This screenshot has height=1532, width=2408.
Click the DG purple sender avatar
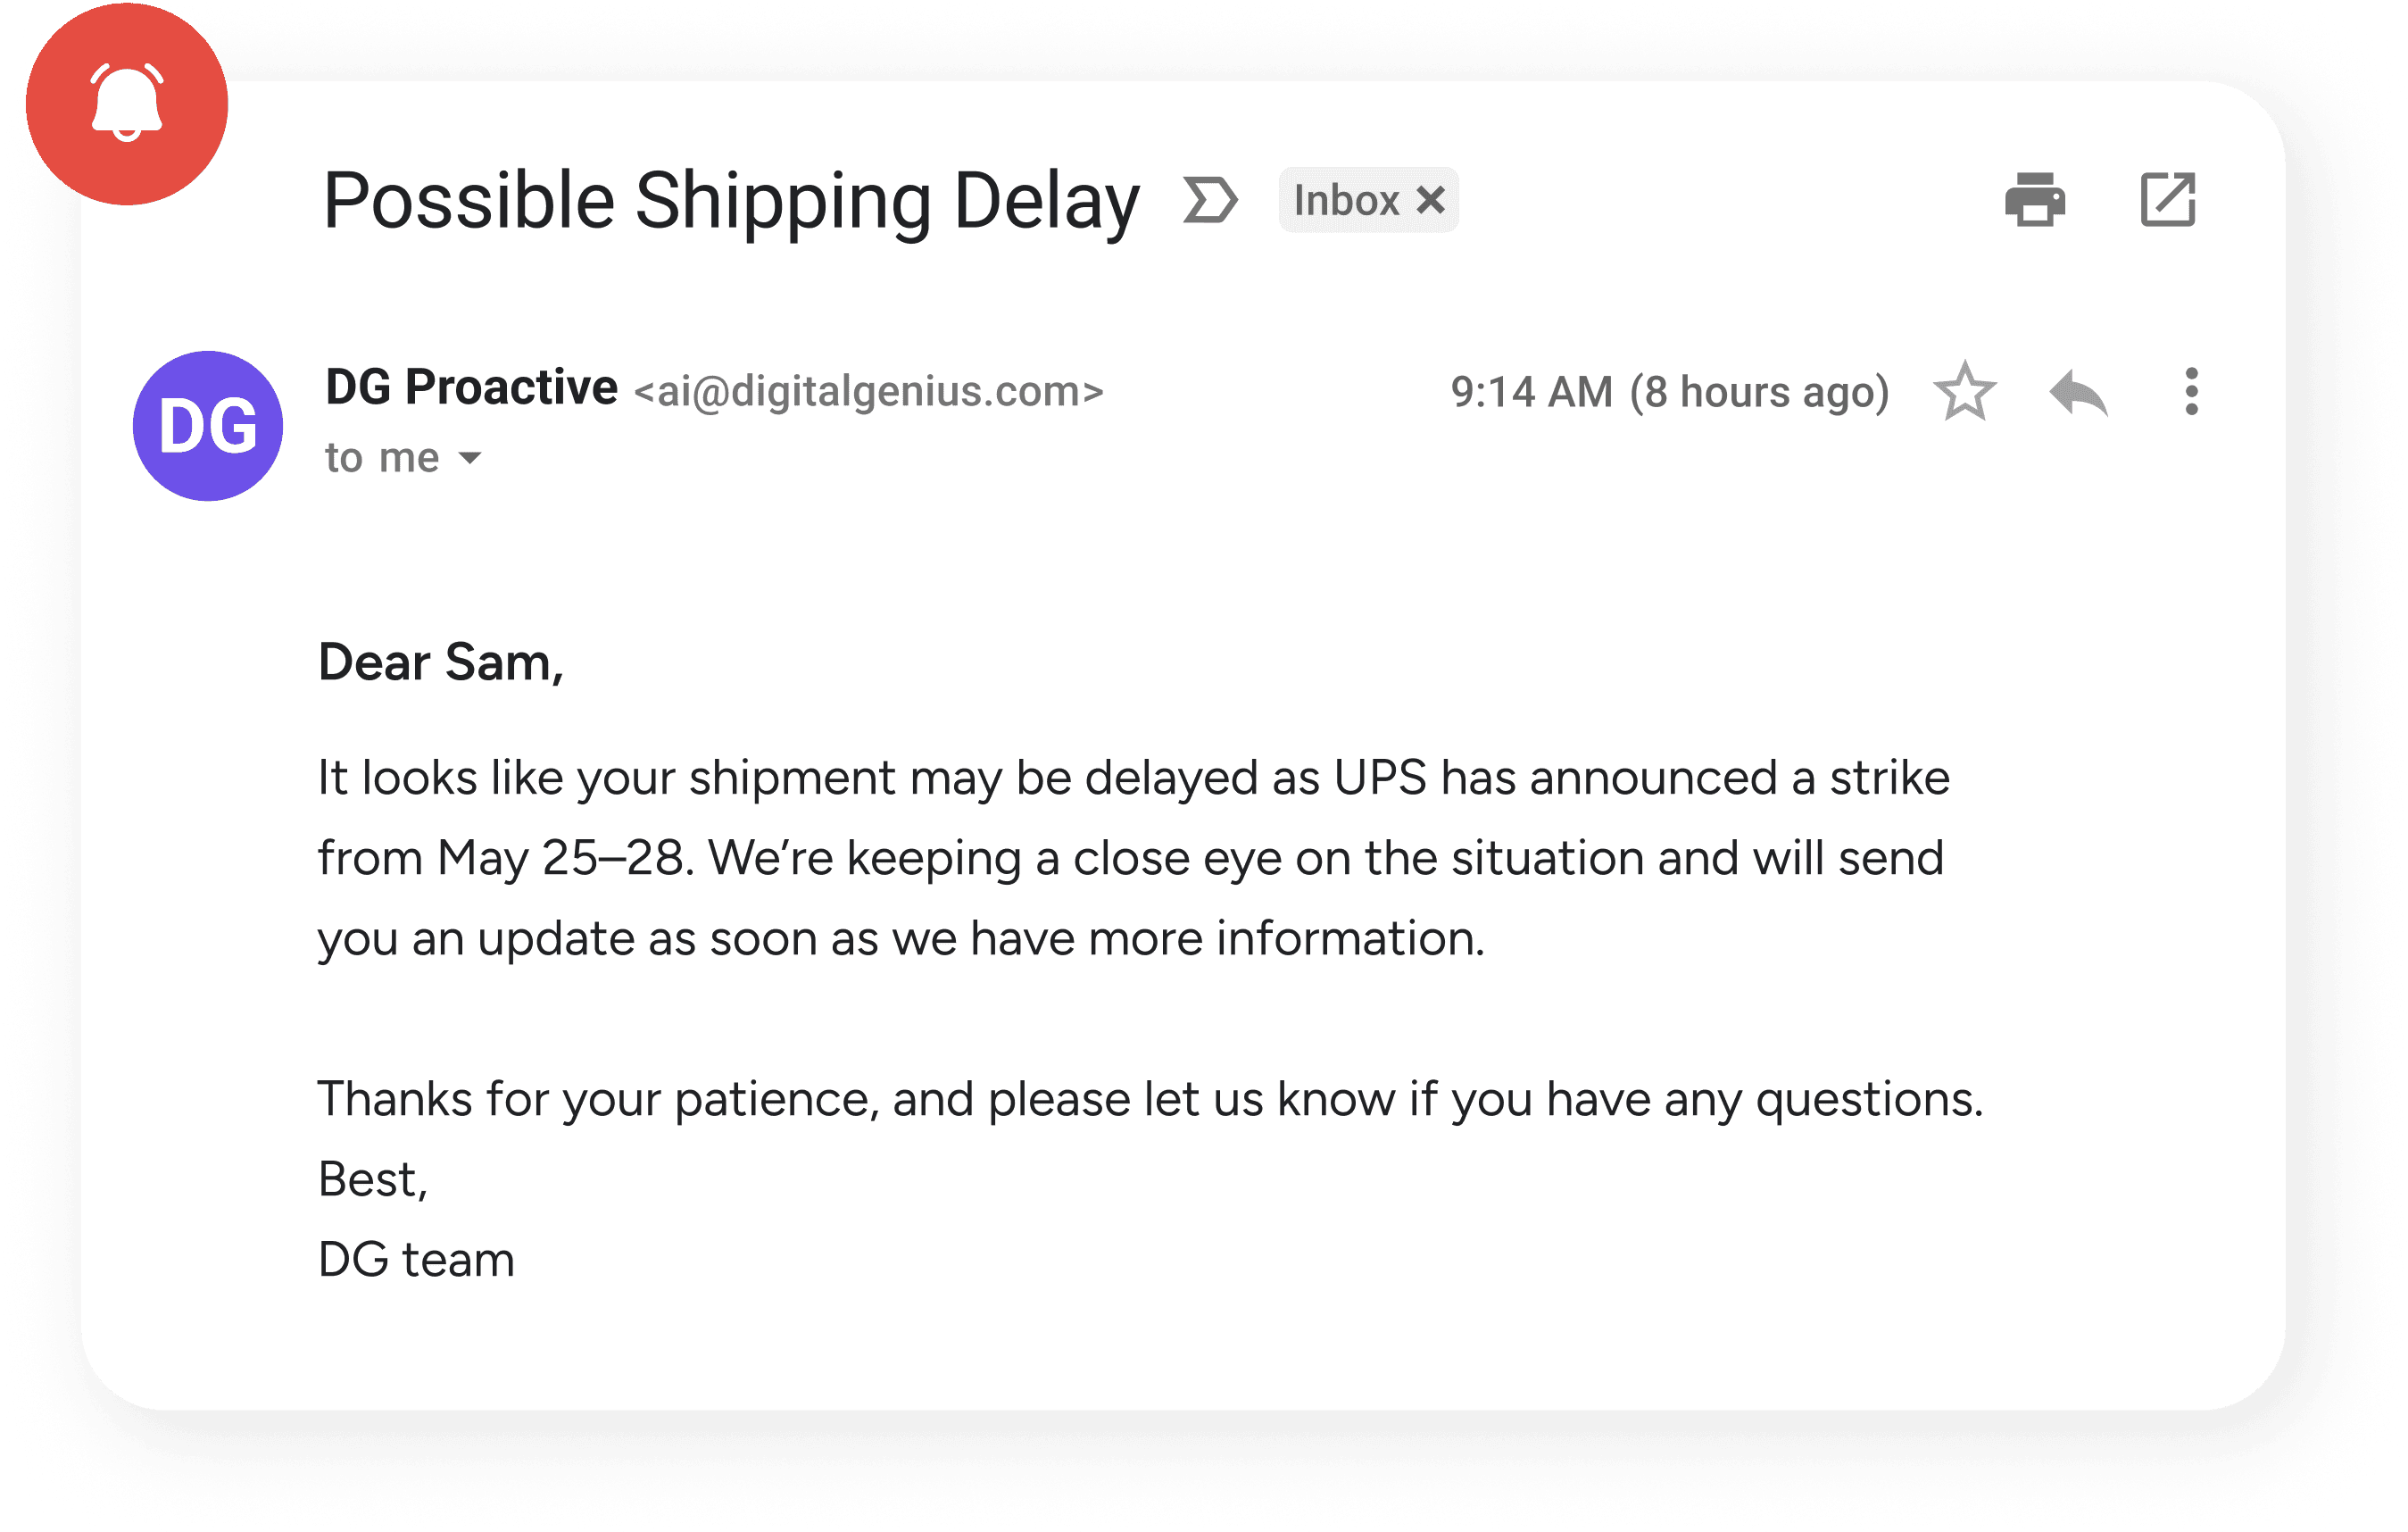click(208, 426)
